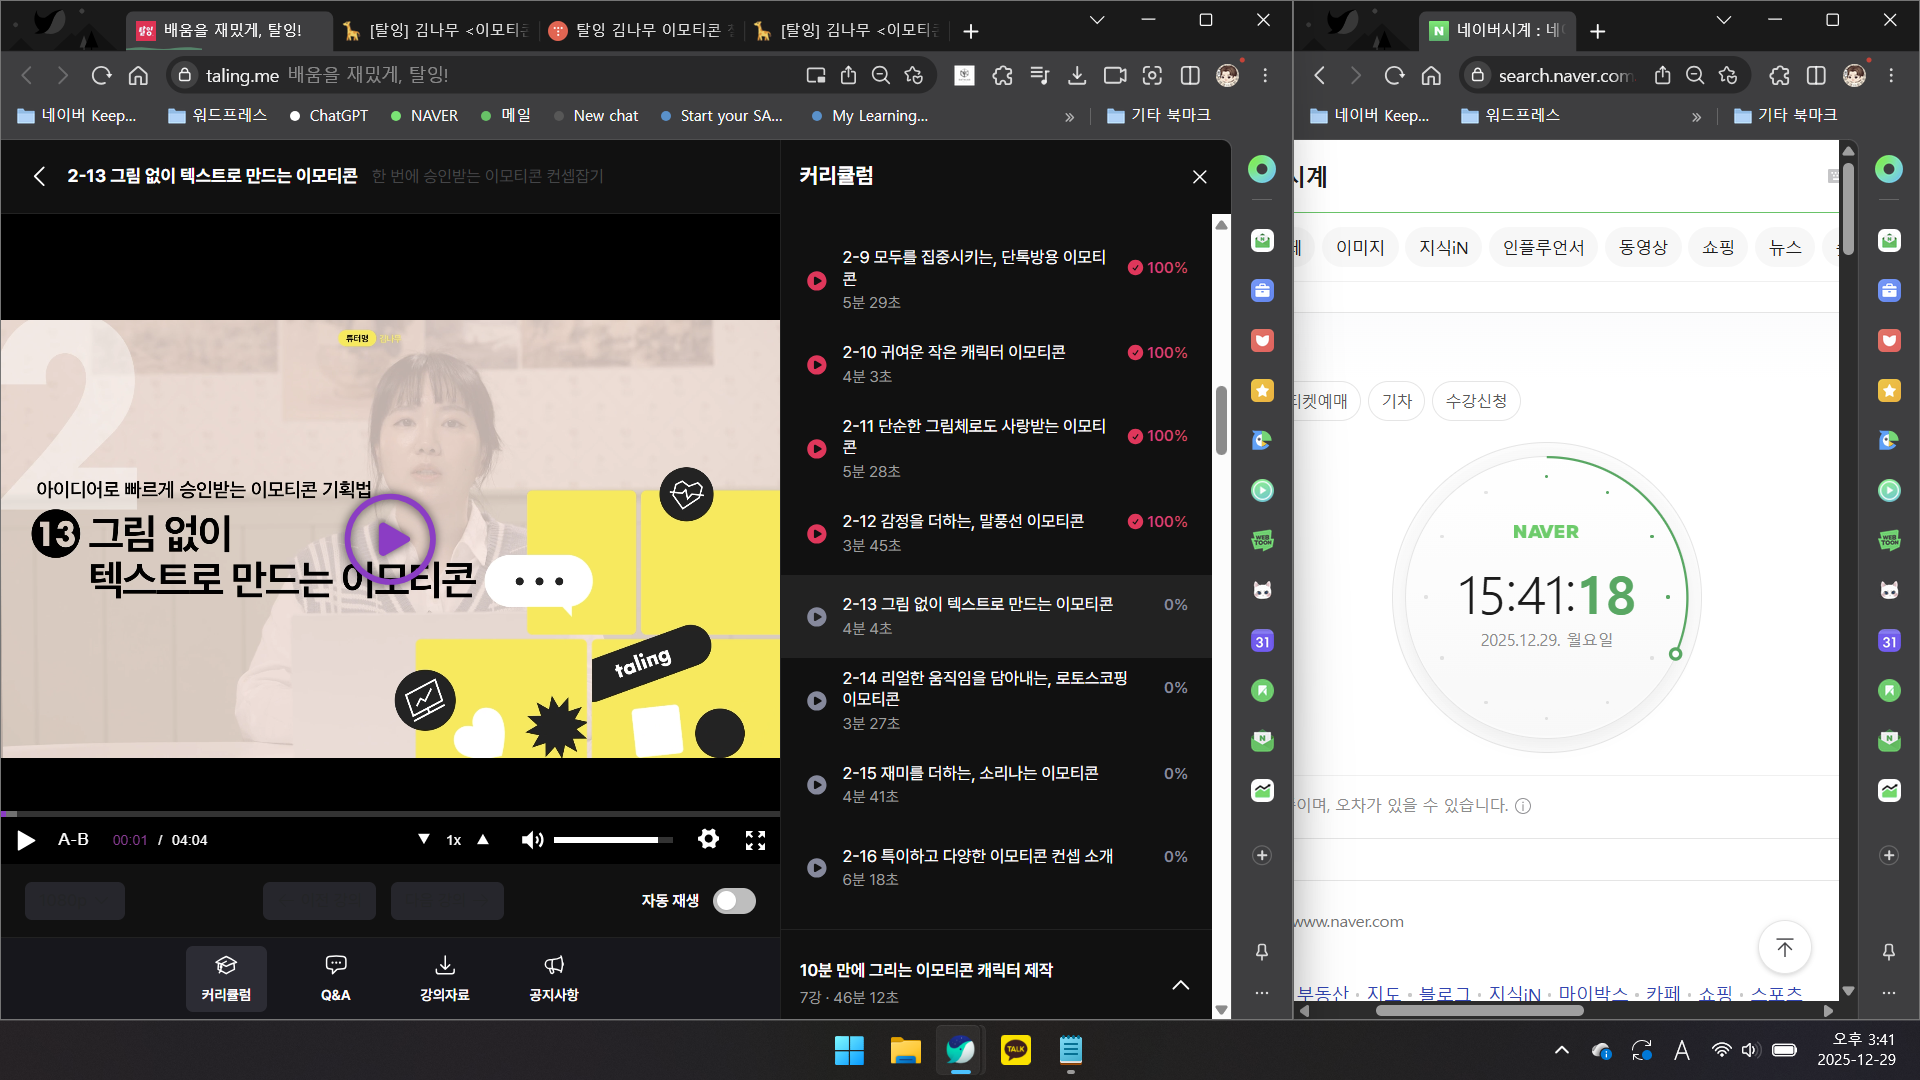Increase playback speed with up arrow
Screen dimensions: 1920x1080
(483, 840)
